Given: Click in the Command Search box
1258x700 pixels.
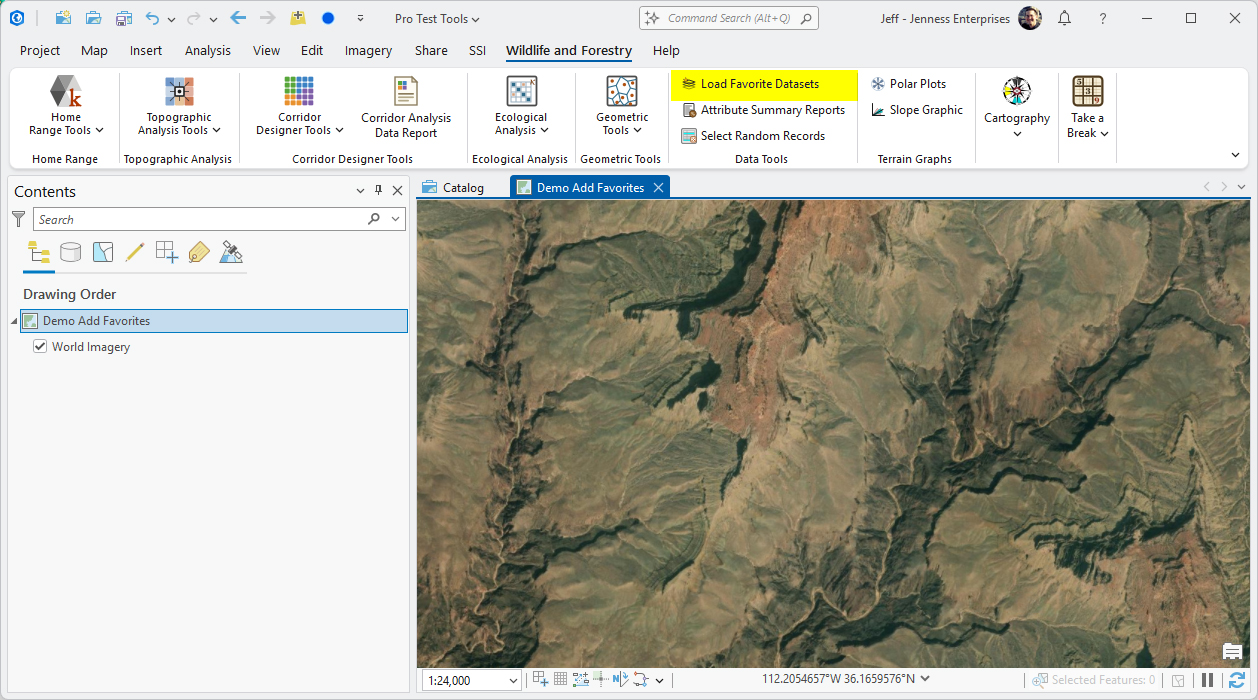Looking at the screenshot, I should tap(729, 18).
